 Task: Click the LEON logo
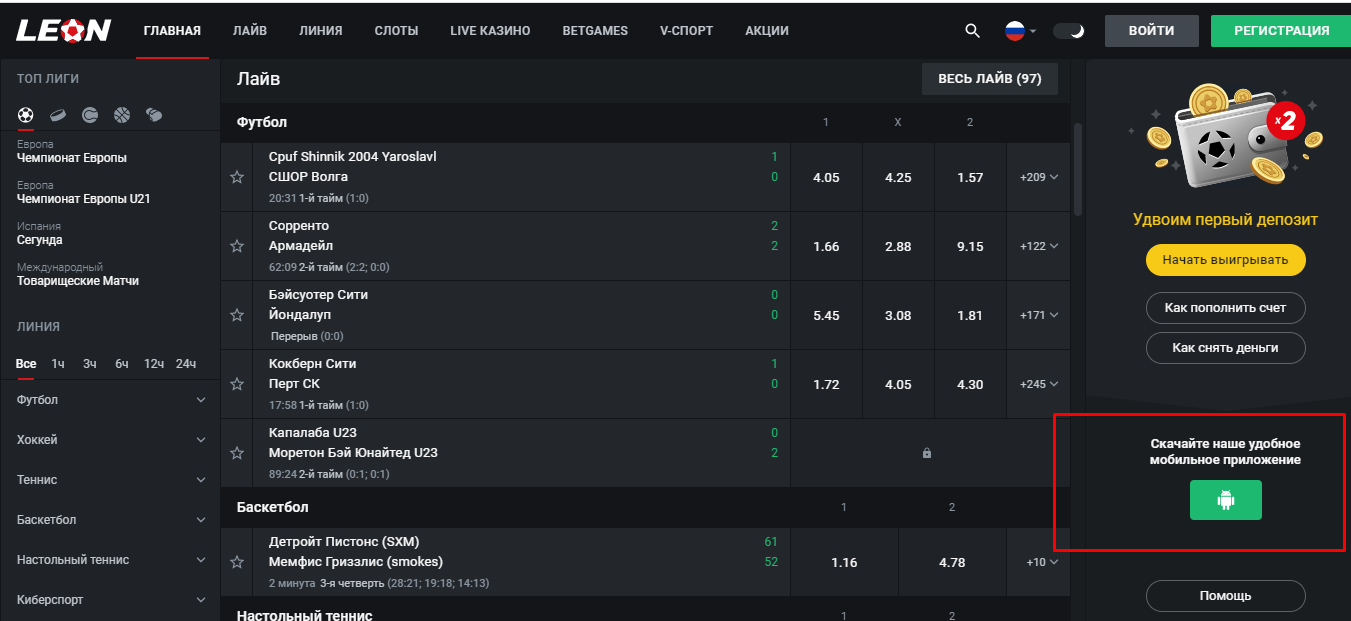coord(63,31)
